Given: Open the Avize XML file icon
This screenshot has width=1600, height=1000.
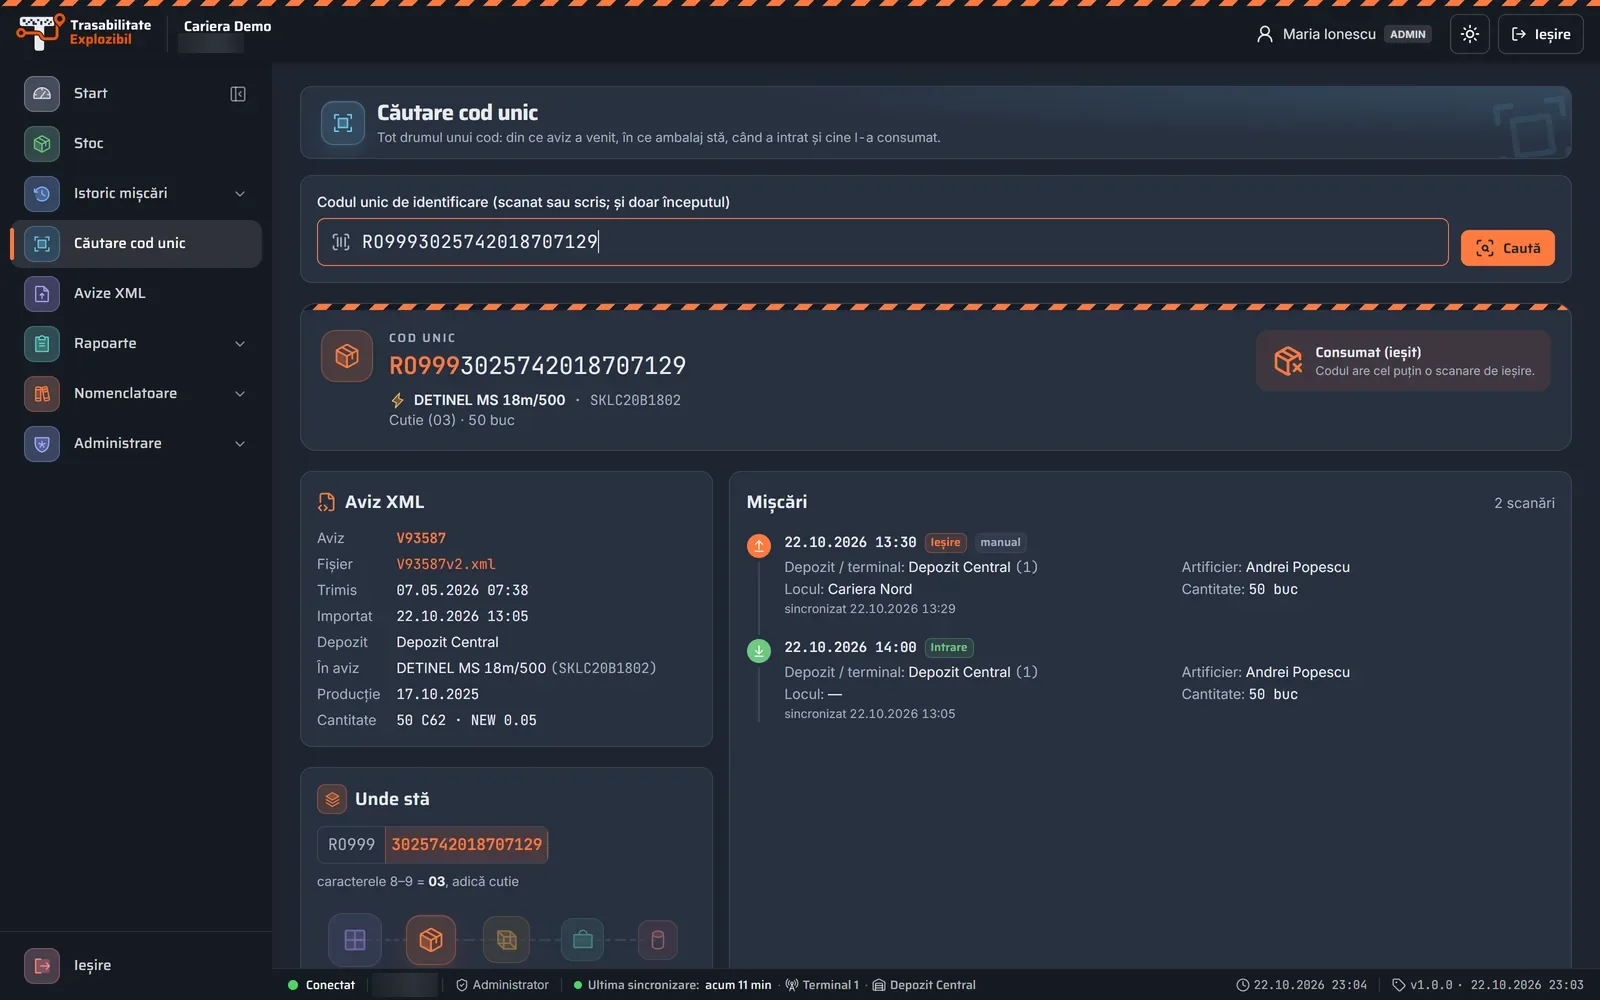Looking at the screenshot, I should (42, 293).
